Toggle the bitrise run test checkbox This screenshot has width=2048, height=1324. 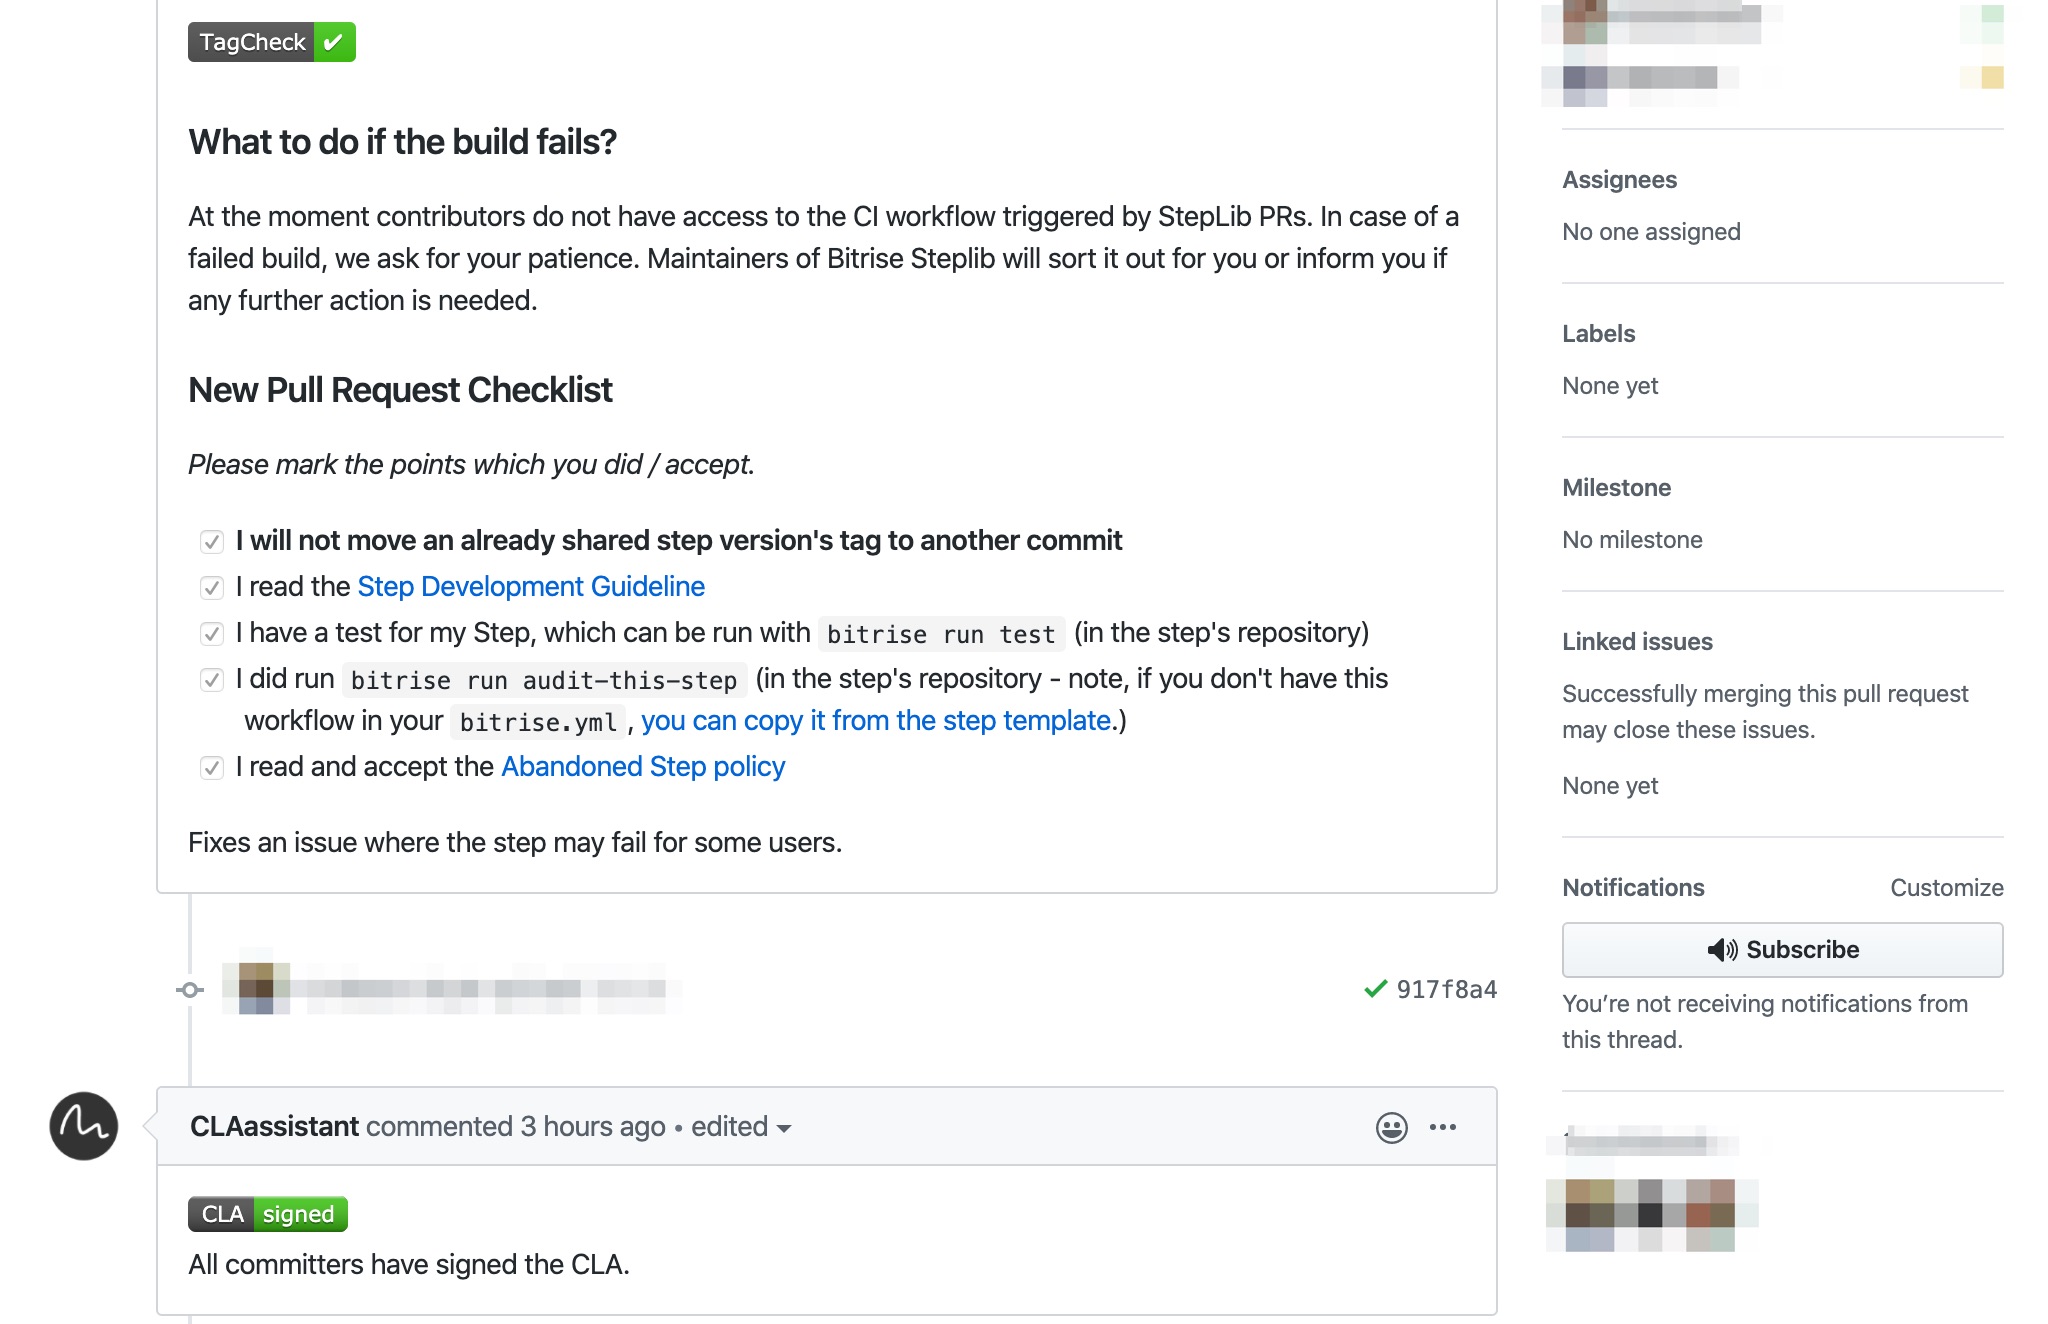pos(211,634)
